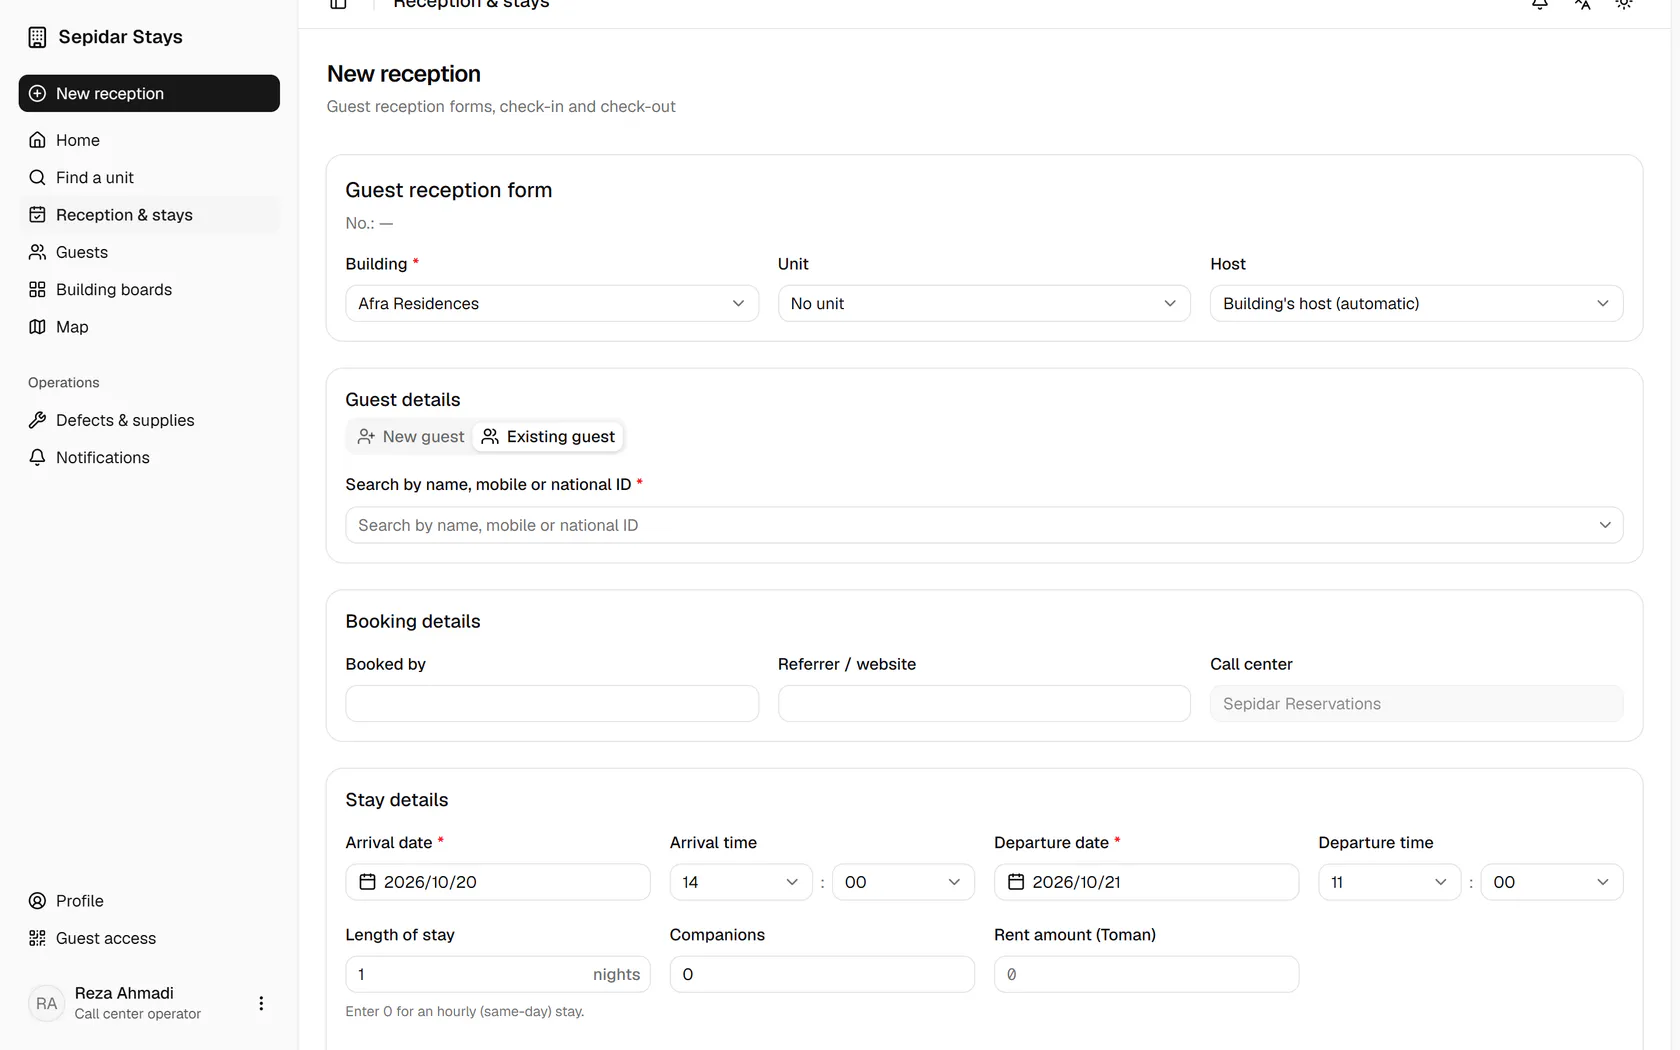Pick the Arrival date 2026/10/20 field
The image size is (1680, 1050).
coord(498,882)
